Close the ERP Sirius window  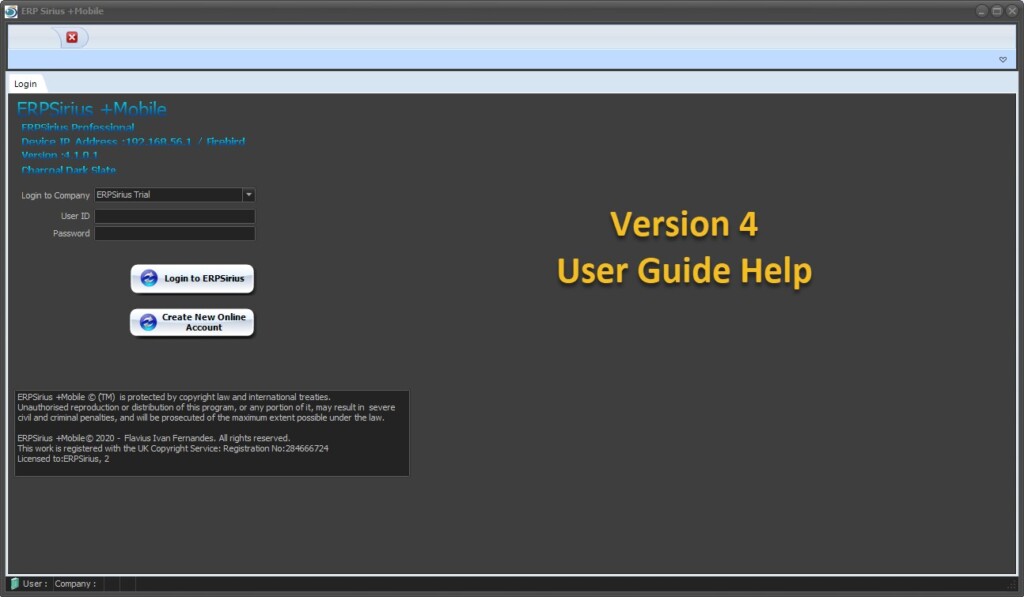[1012, 11]
